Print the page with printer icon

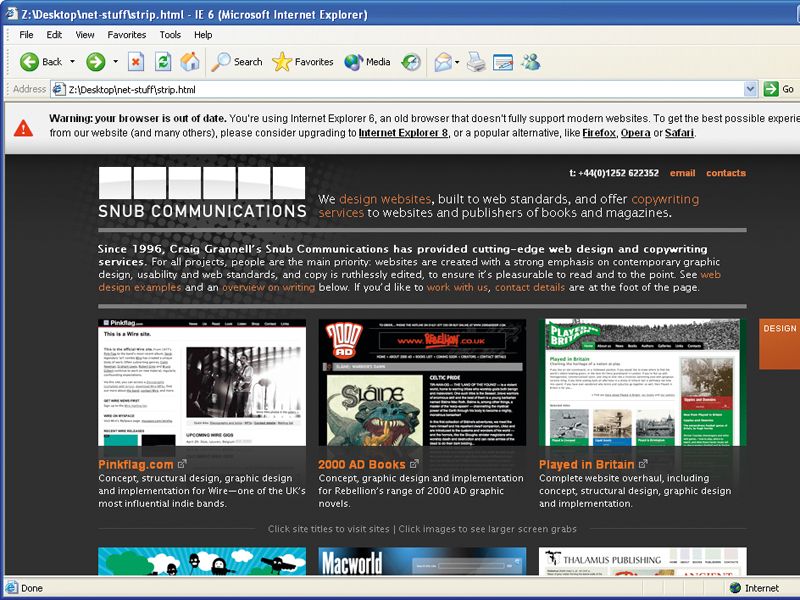pos(476,62)
